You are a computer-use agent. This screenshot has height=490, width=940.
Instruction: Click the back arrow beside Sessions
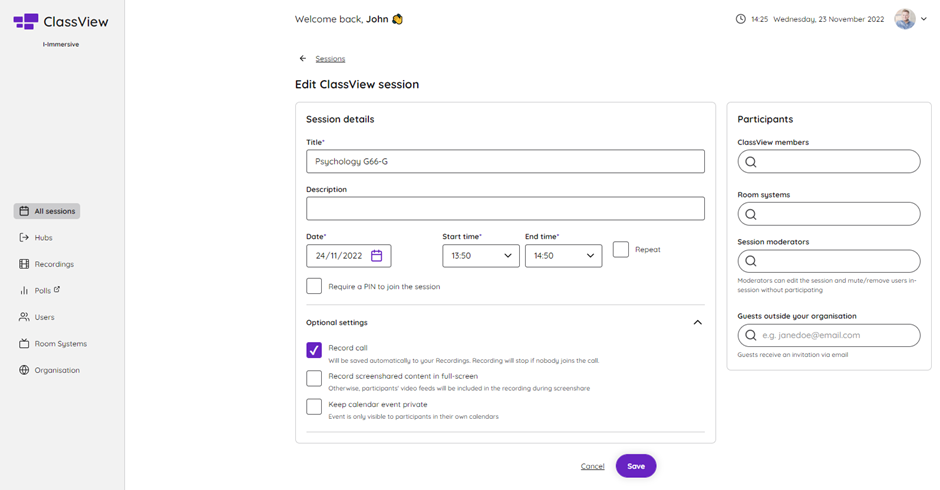coord(303,58)
